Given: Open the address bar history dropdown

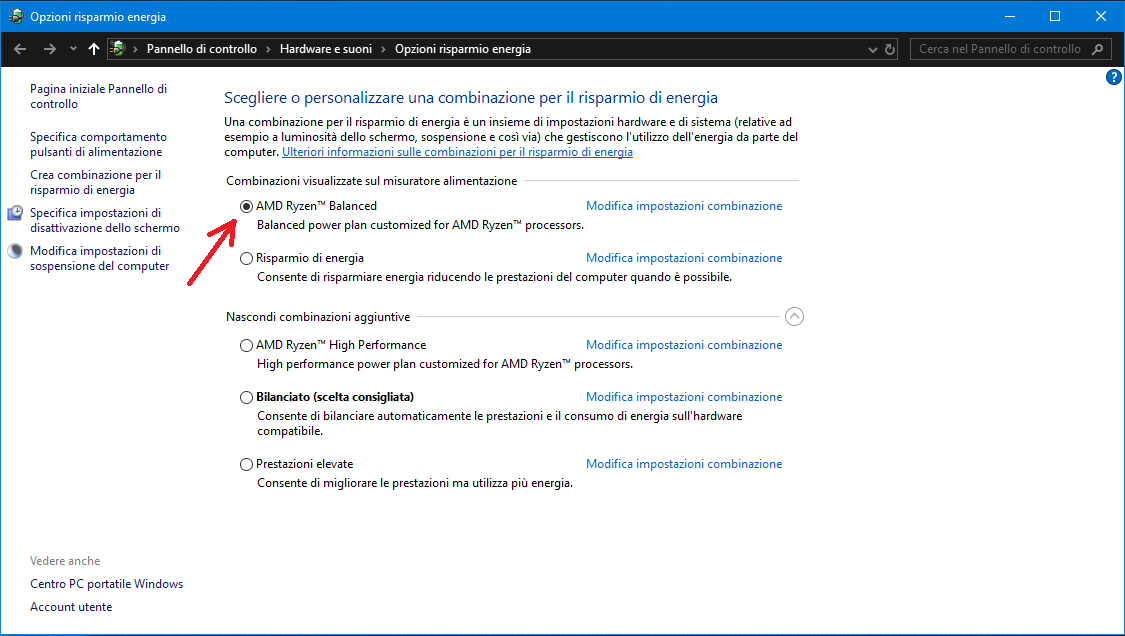Looking at the screenshot, I should coord(872,50).
